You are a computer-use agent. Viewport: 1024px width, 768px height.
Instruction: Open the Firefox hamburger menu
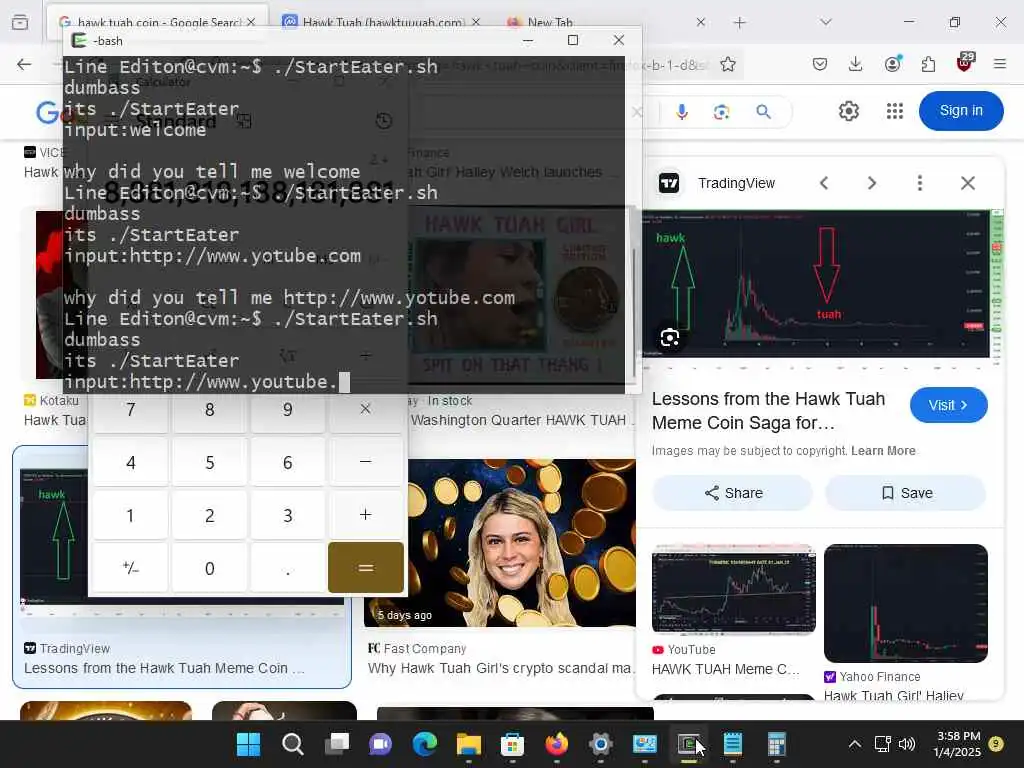[x=1000, y=64]
